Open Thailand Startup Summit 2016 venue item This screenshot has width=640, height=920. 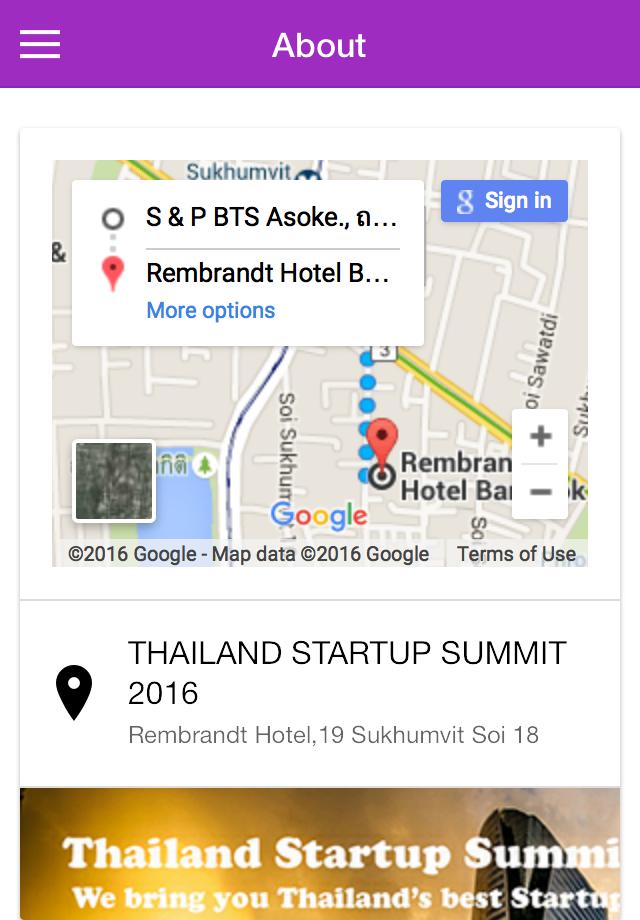coord(320,694)
